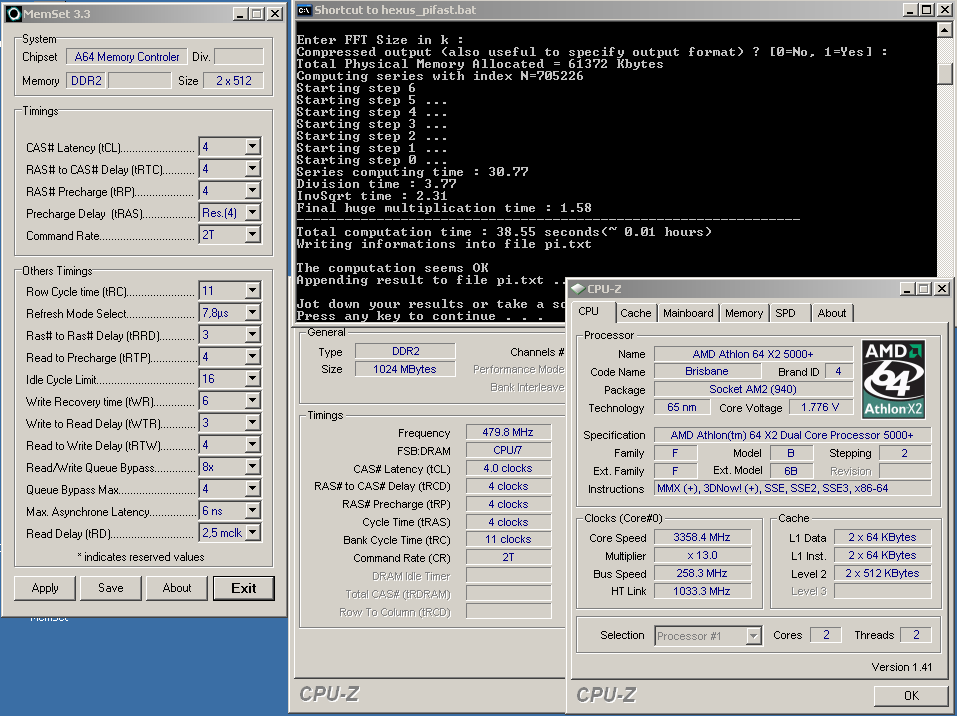Open Ras# to Ras# Delay dropdown
The image size is (959, 716).
253,335
